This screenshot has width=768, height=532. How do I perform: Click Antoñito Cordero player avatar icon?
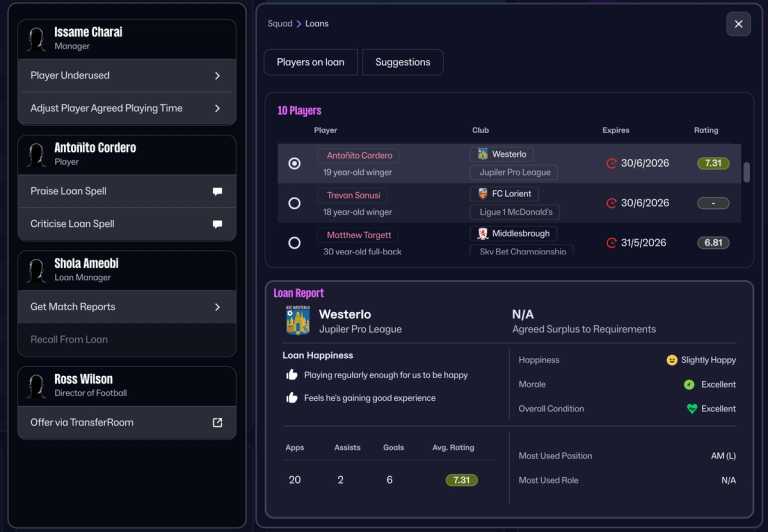[37, 155]
